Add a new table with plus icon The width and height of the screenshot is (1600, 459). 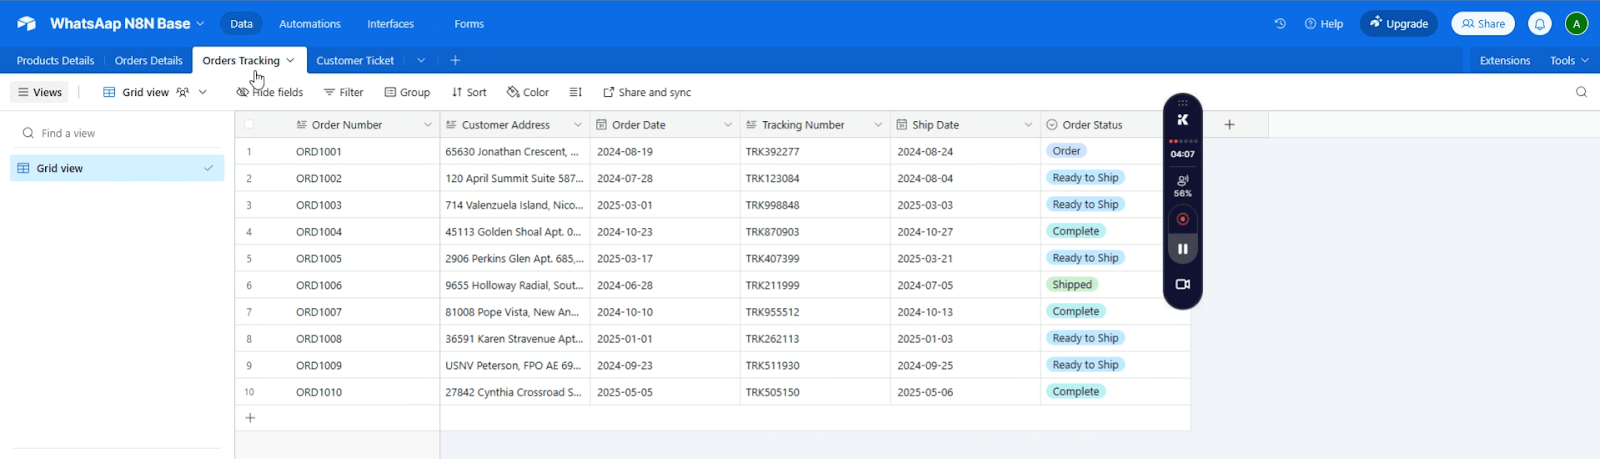pyautogui.click(x=455, y=60)
